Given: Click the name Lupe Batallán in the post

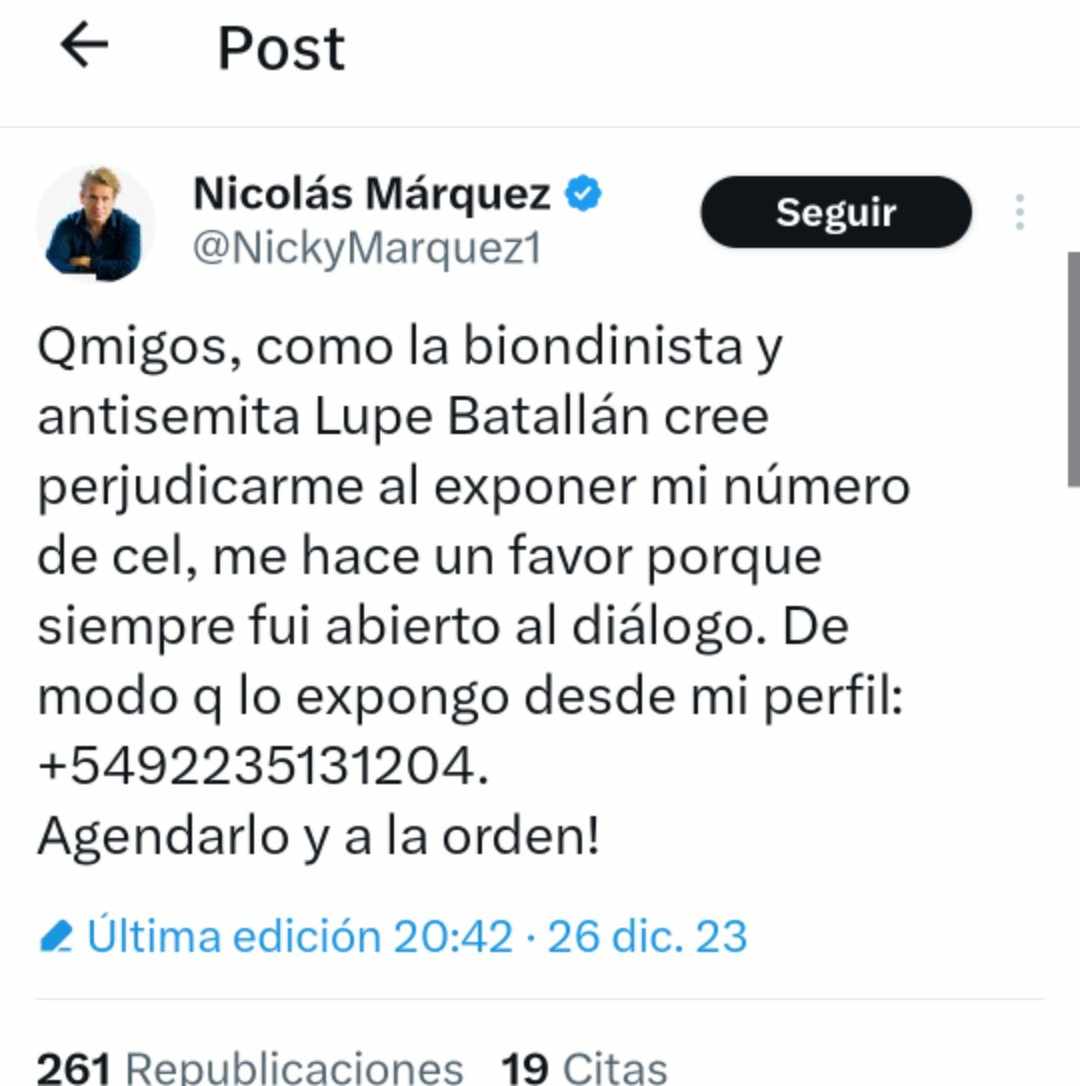Looking at the screenshot, I should click(481, 417).
